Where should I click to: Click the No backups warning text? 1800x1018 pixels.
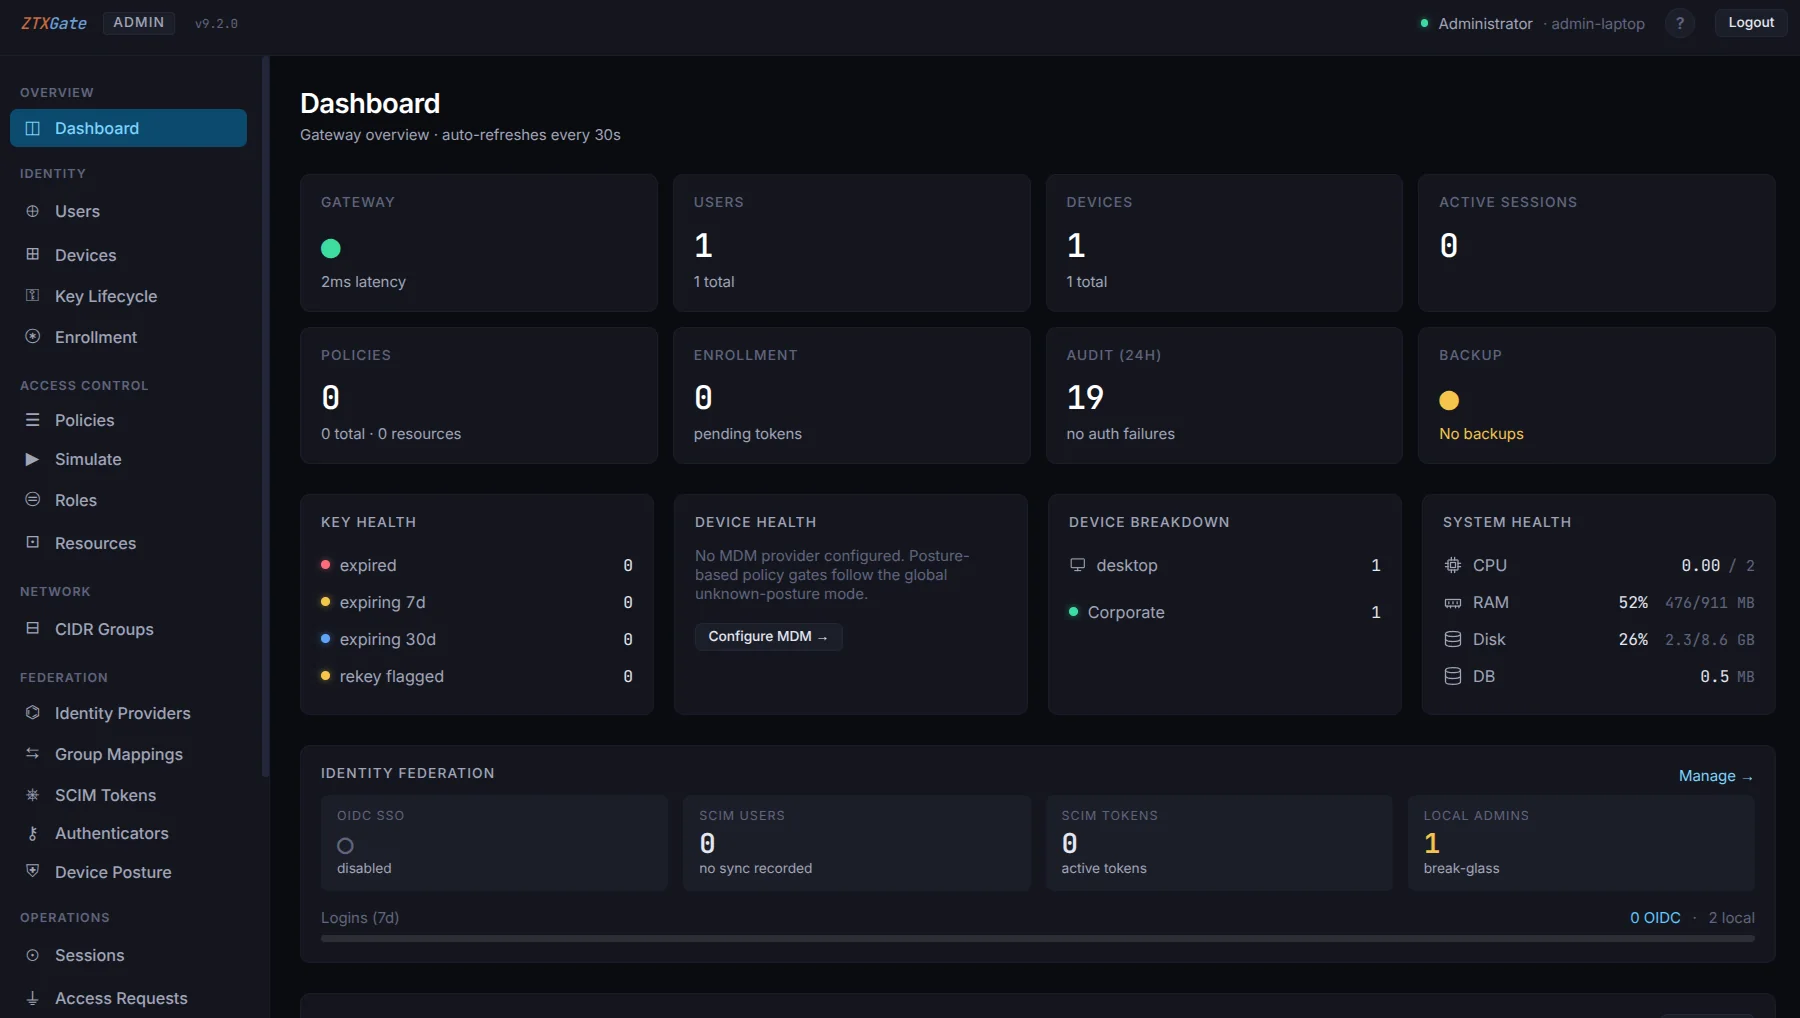point(1481,434)
